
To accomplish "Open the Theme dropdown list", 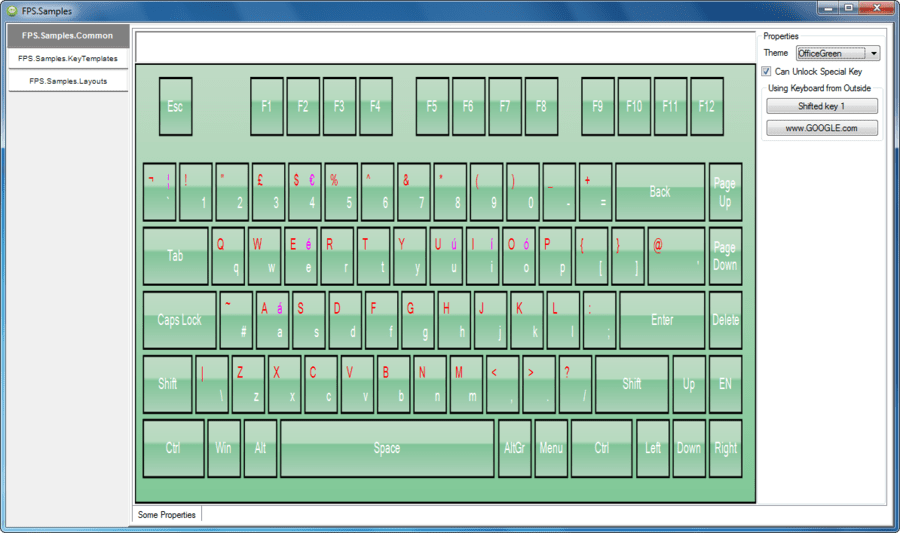I will click(874, 53).
